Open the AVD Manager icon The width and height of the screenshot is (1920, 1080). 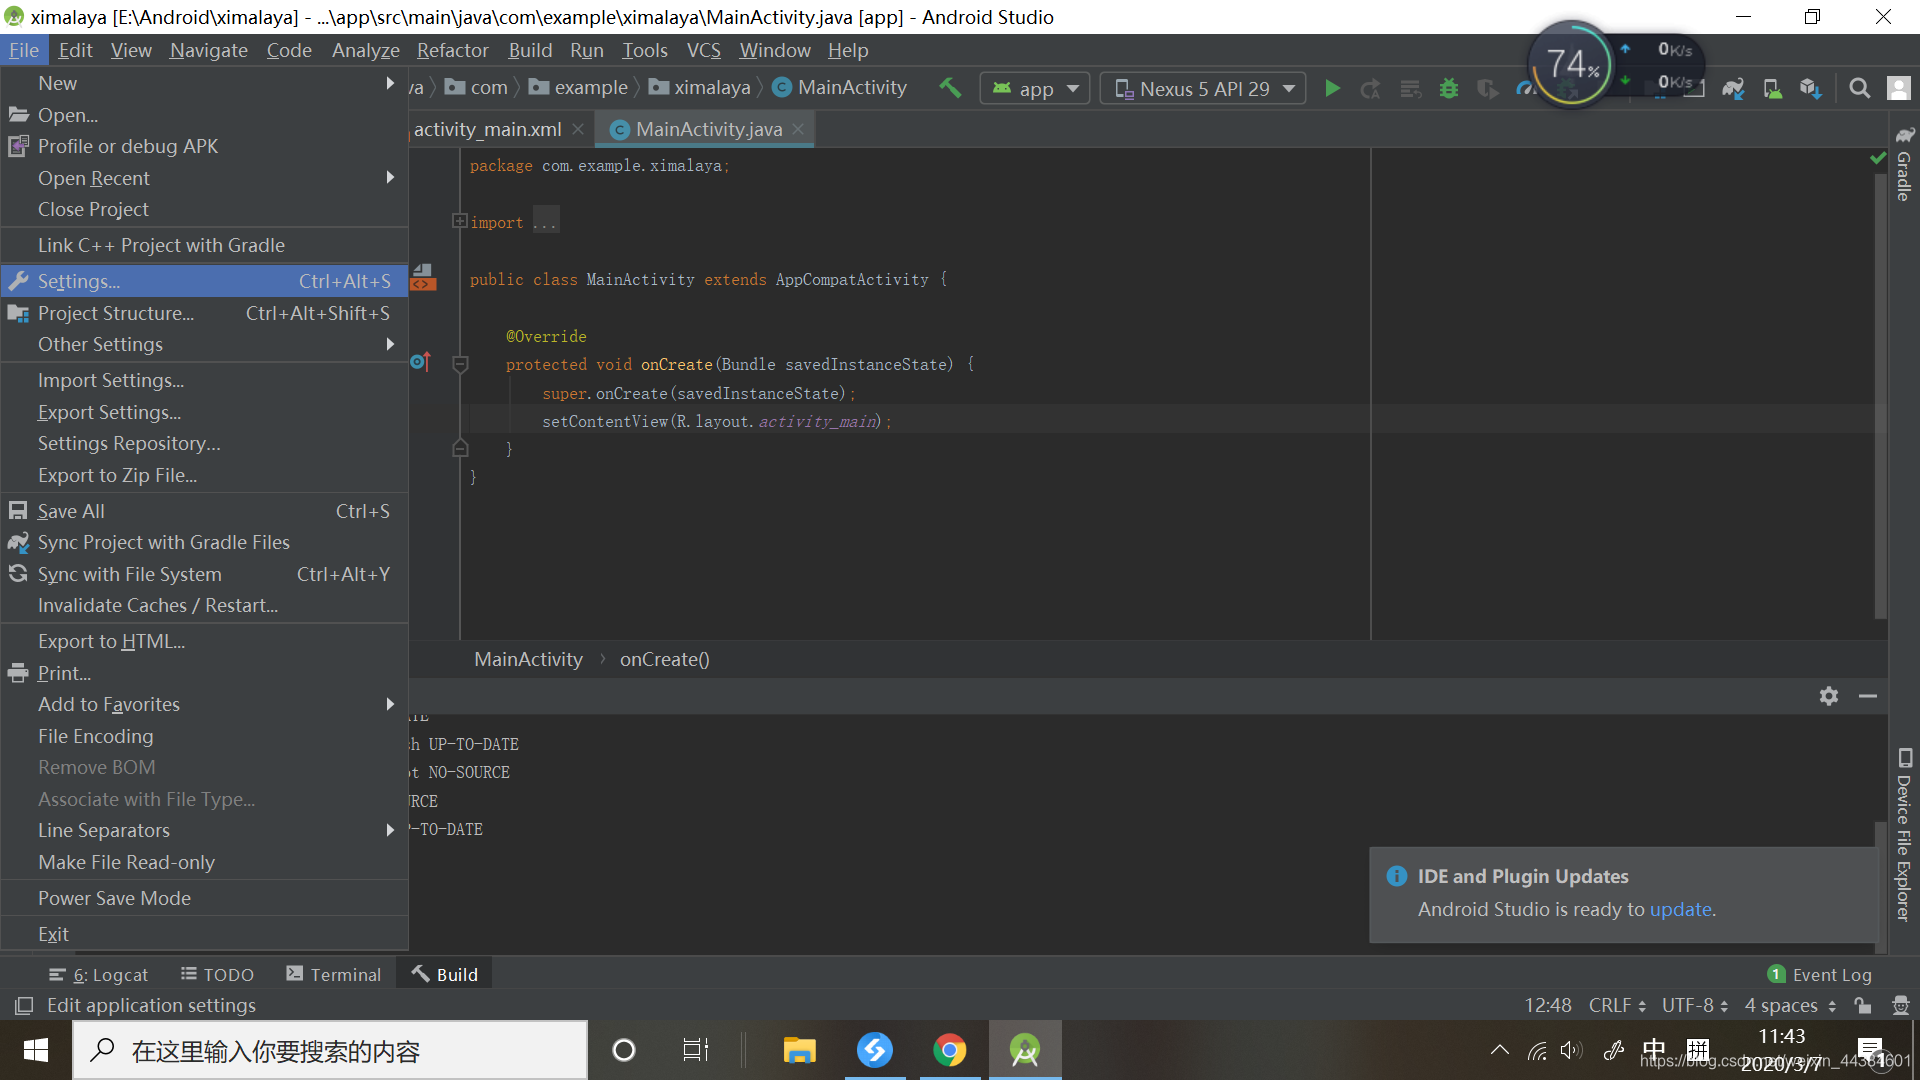(x=1772, y=89)
